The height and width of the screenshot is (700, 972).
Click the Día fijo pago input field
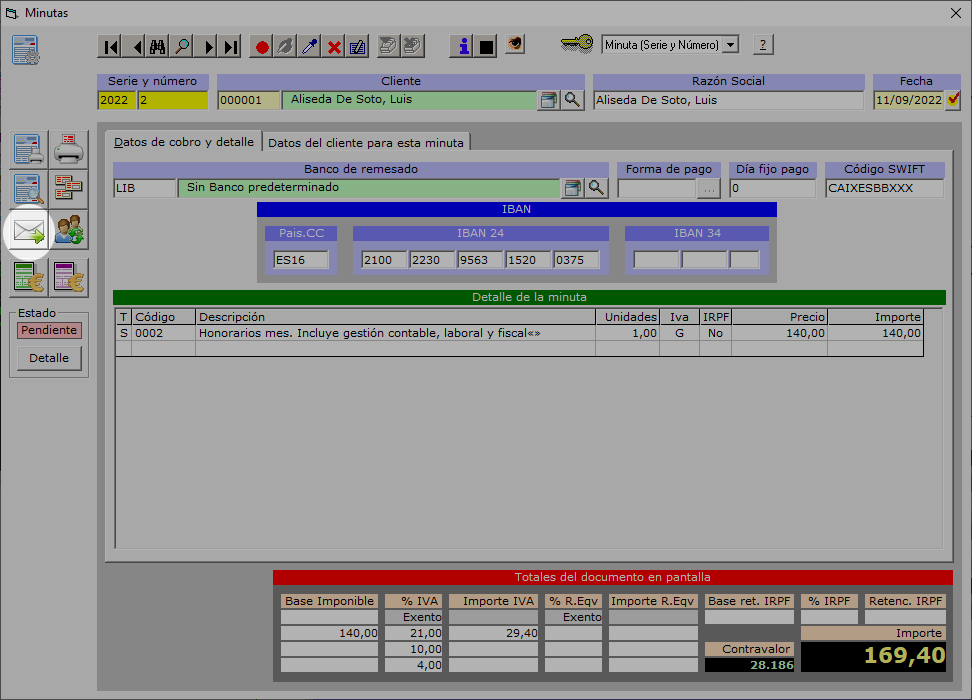coord(773,188)
